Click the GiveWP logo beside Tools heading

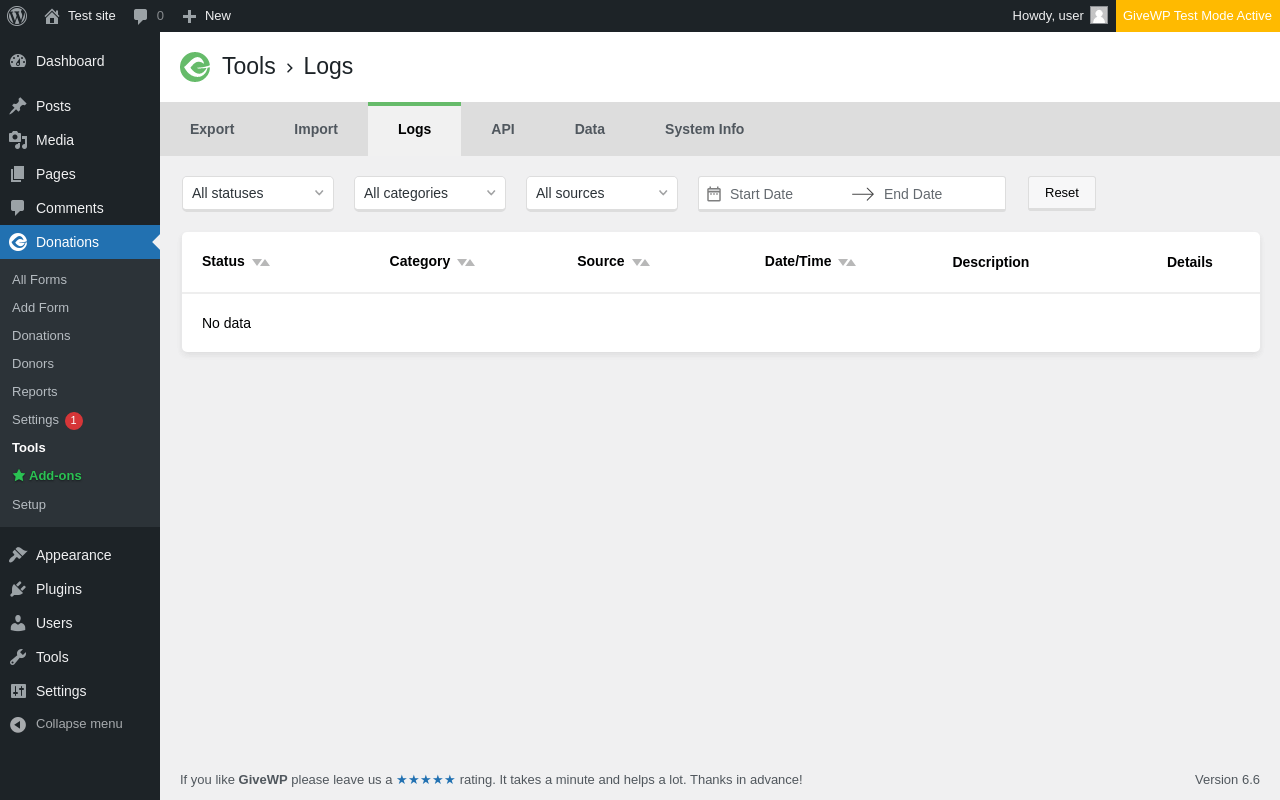pyautogui.click(x=195, y=67)
